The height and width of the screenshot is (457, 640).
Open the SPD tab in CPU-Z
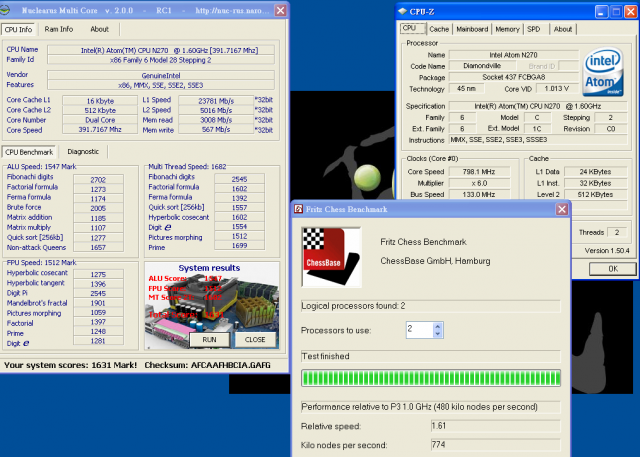click(x=533, y=29)
